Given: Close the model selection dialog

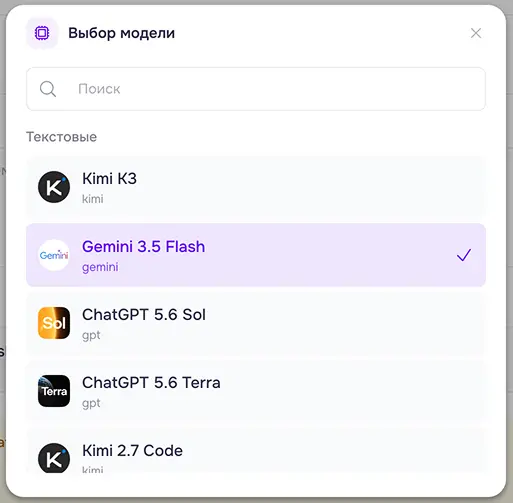Looking at the screenshot, I should pyautogui.click(x=476, y=33).
